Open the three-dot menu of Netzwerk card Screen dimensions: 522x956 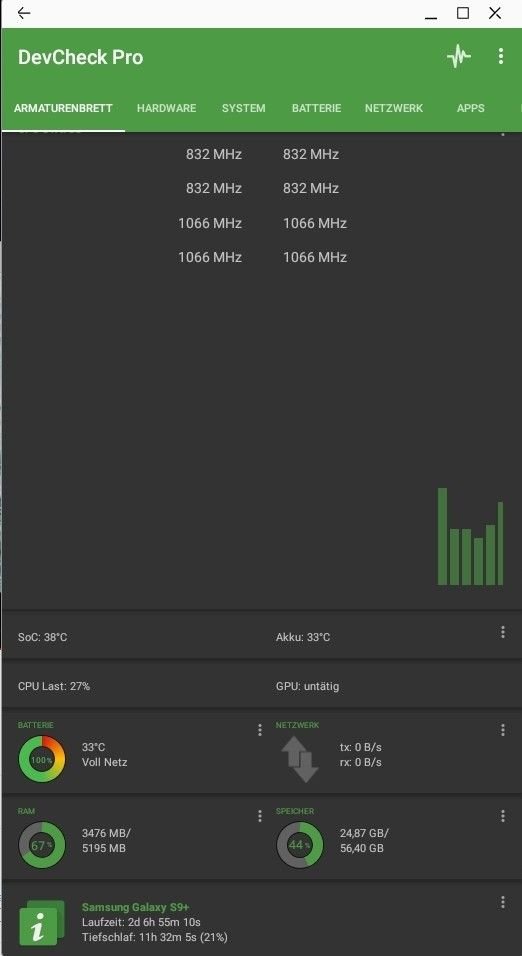coord(502,729)
